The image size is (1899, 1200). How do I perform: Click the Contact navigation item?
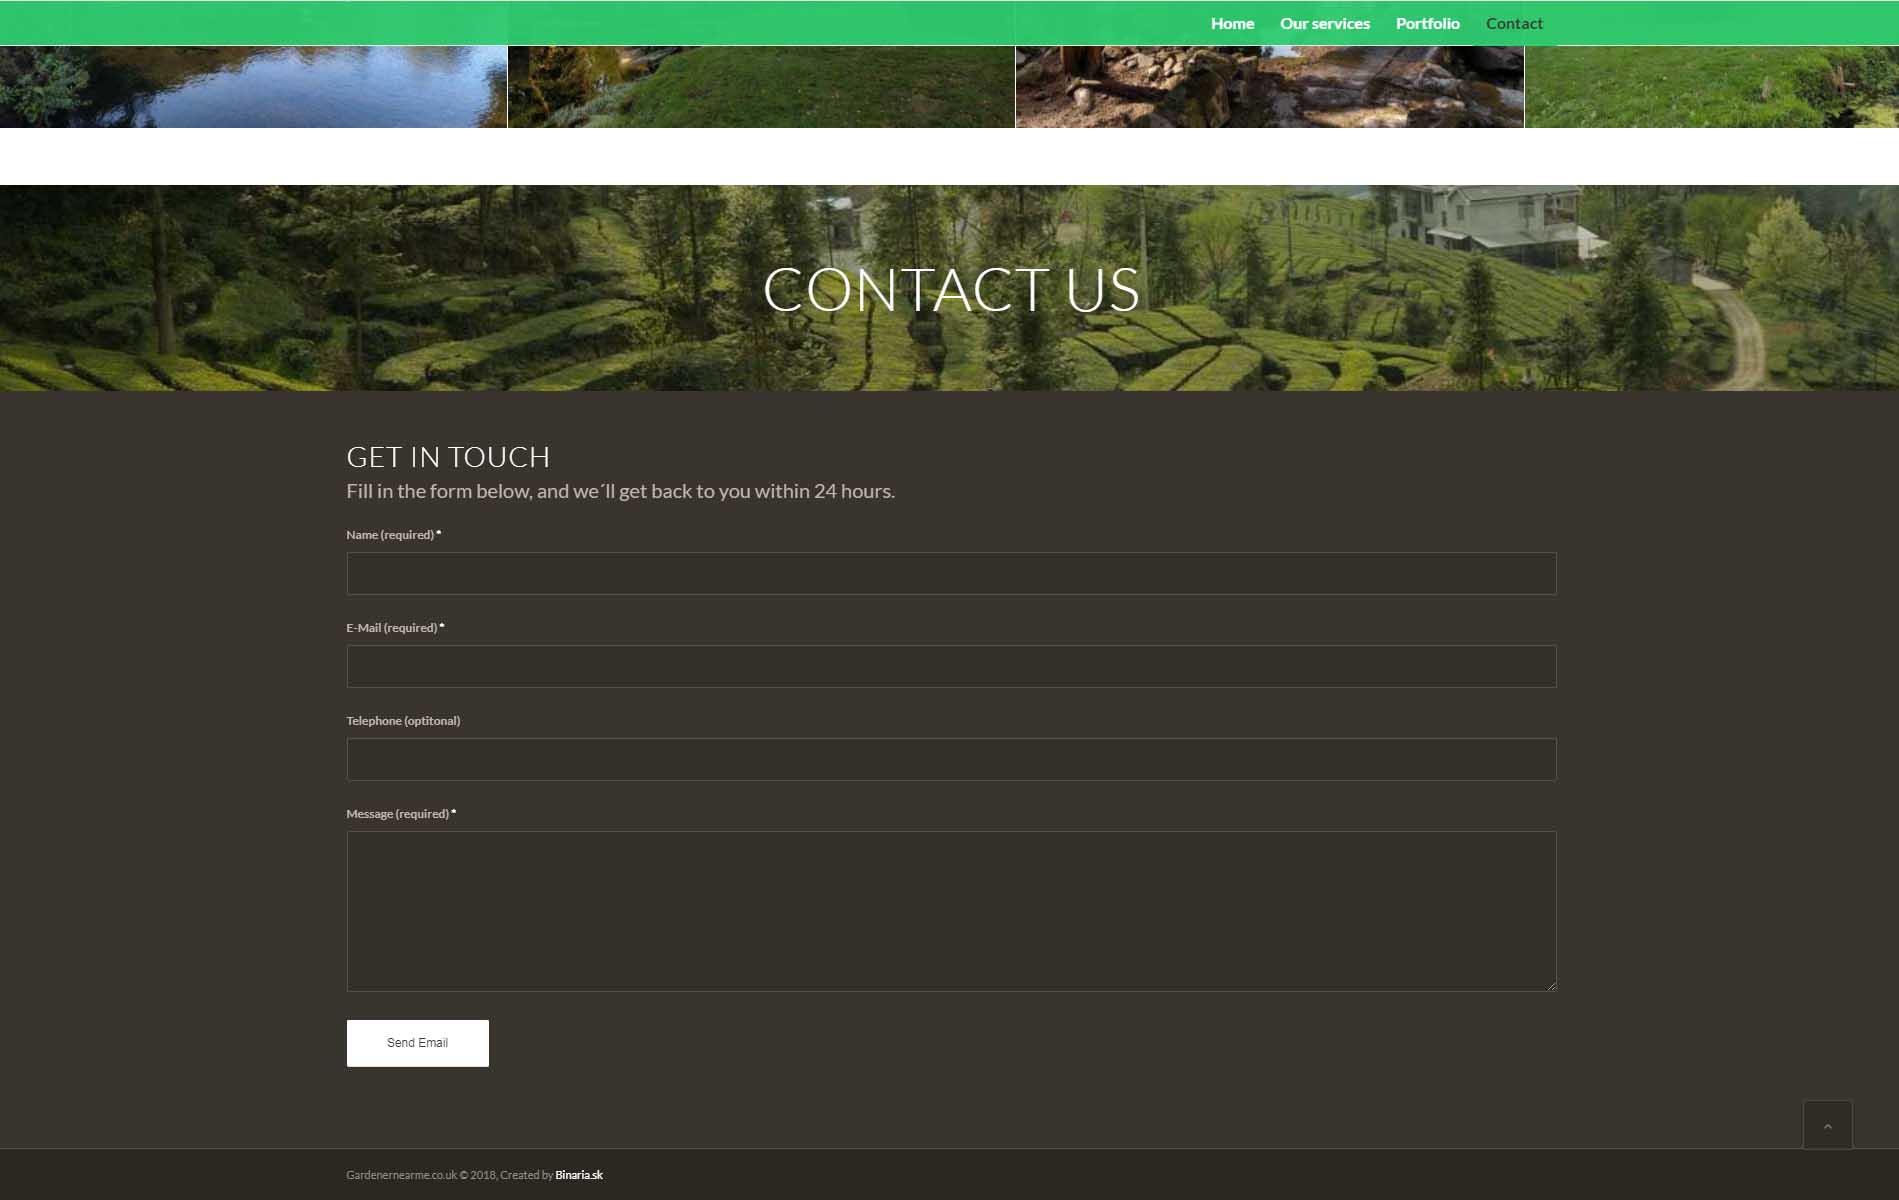pyautogui.click(x=1513, y=23)
